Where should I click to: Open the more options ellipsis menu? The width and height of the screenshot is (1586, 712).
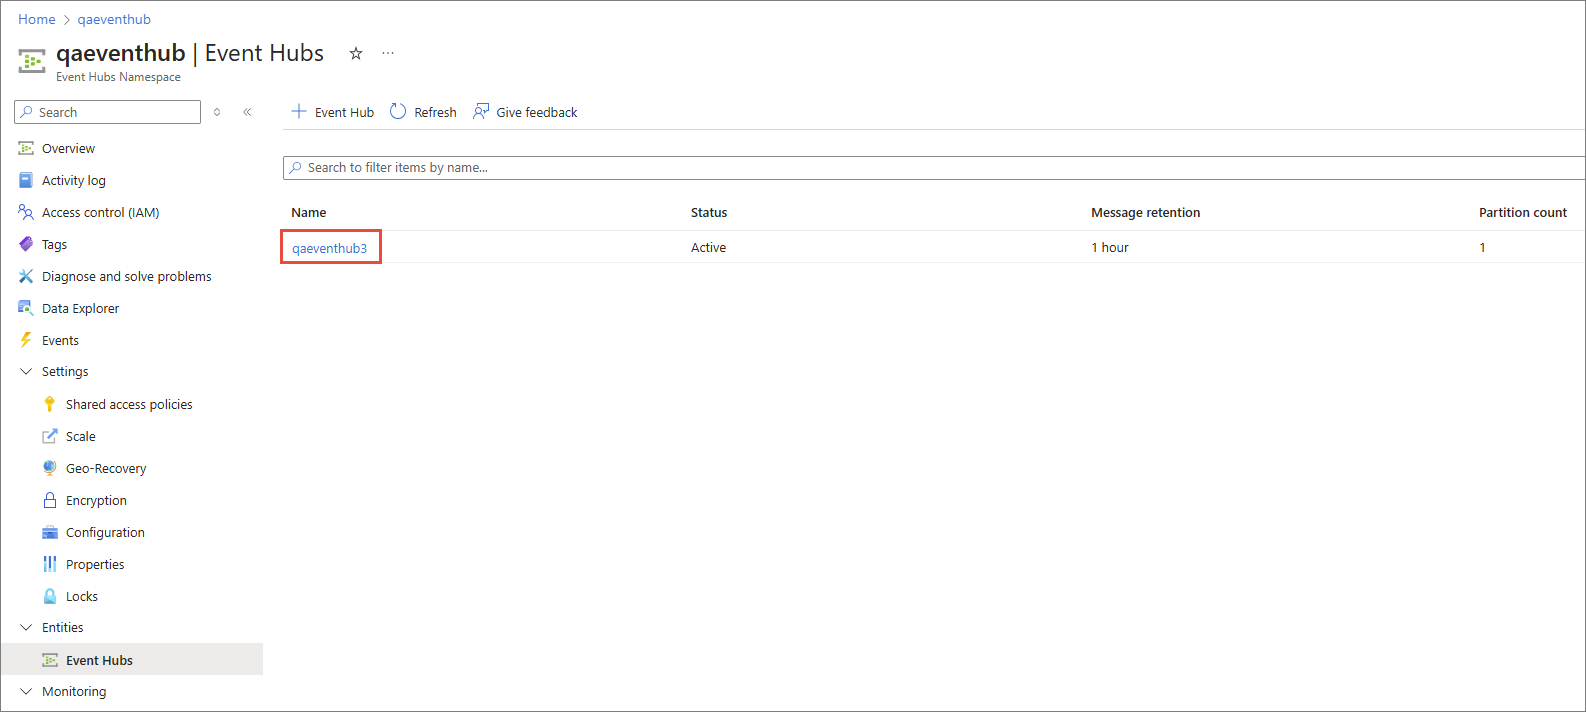388,54
